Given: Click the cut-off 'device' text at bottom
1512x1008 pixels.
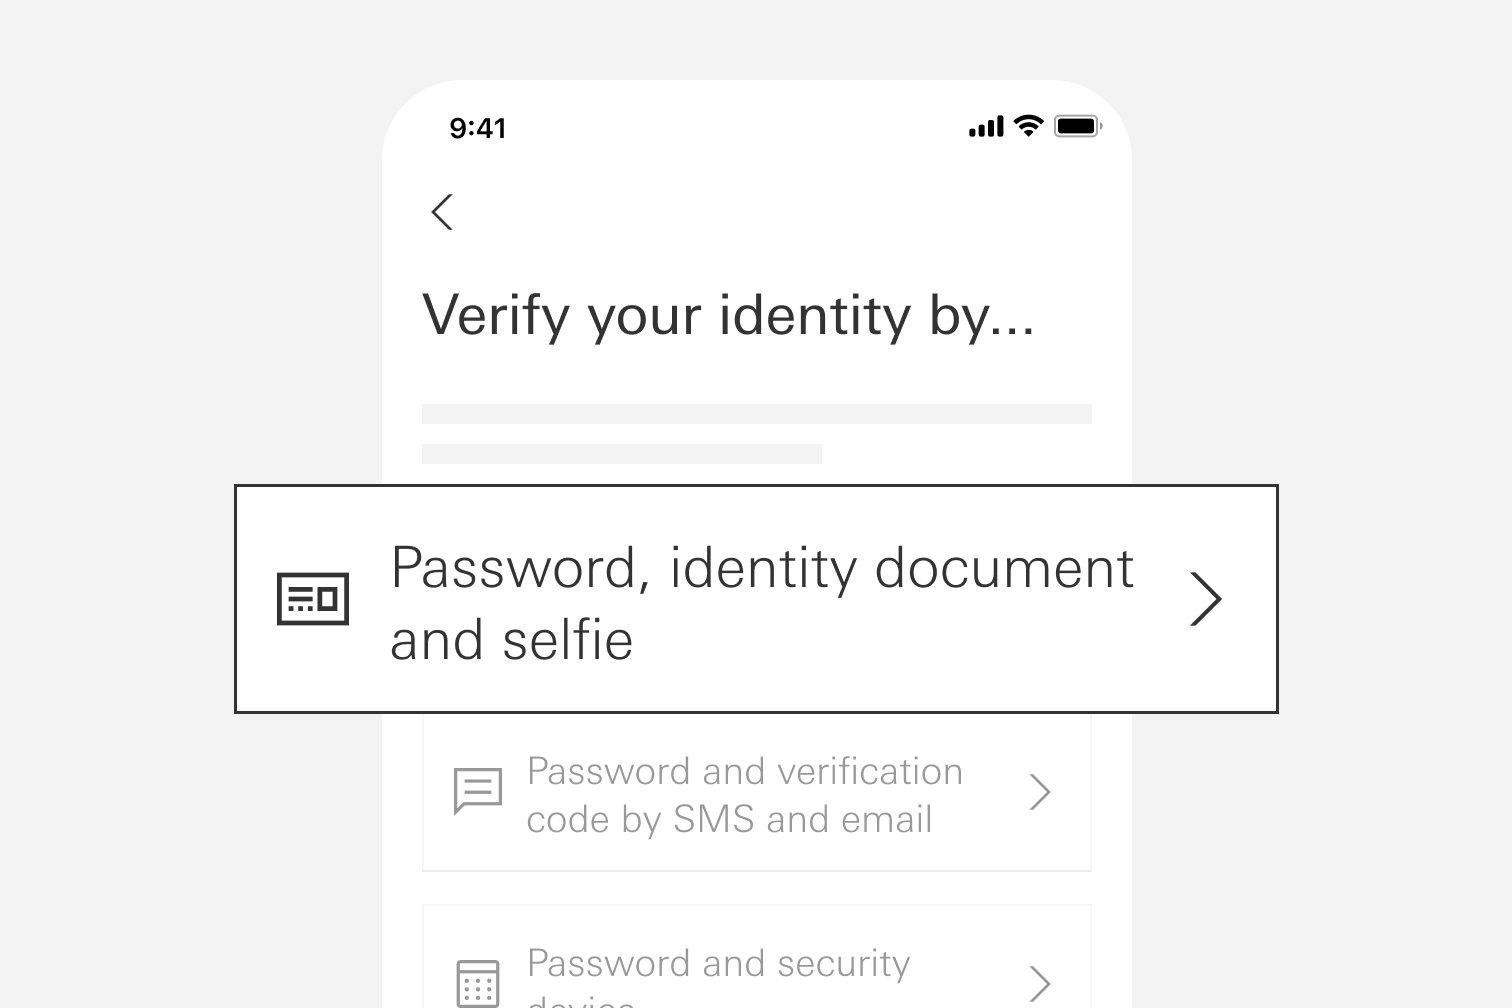Looking at the screenshot, I should [581, 1000].
